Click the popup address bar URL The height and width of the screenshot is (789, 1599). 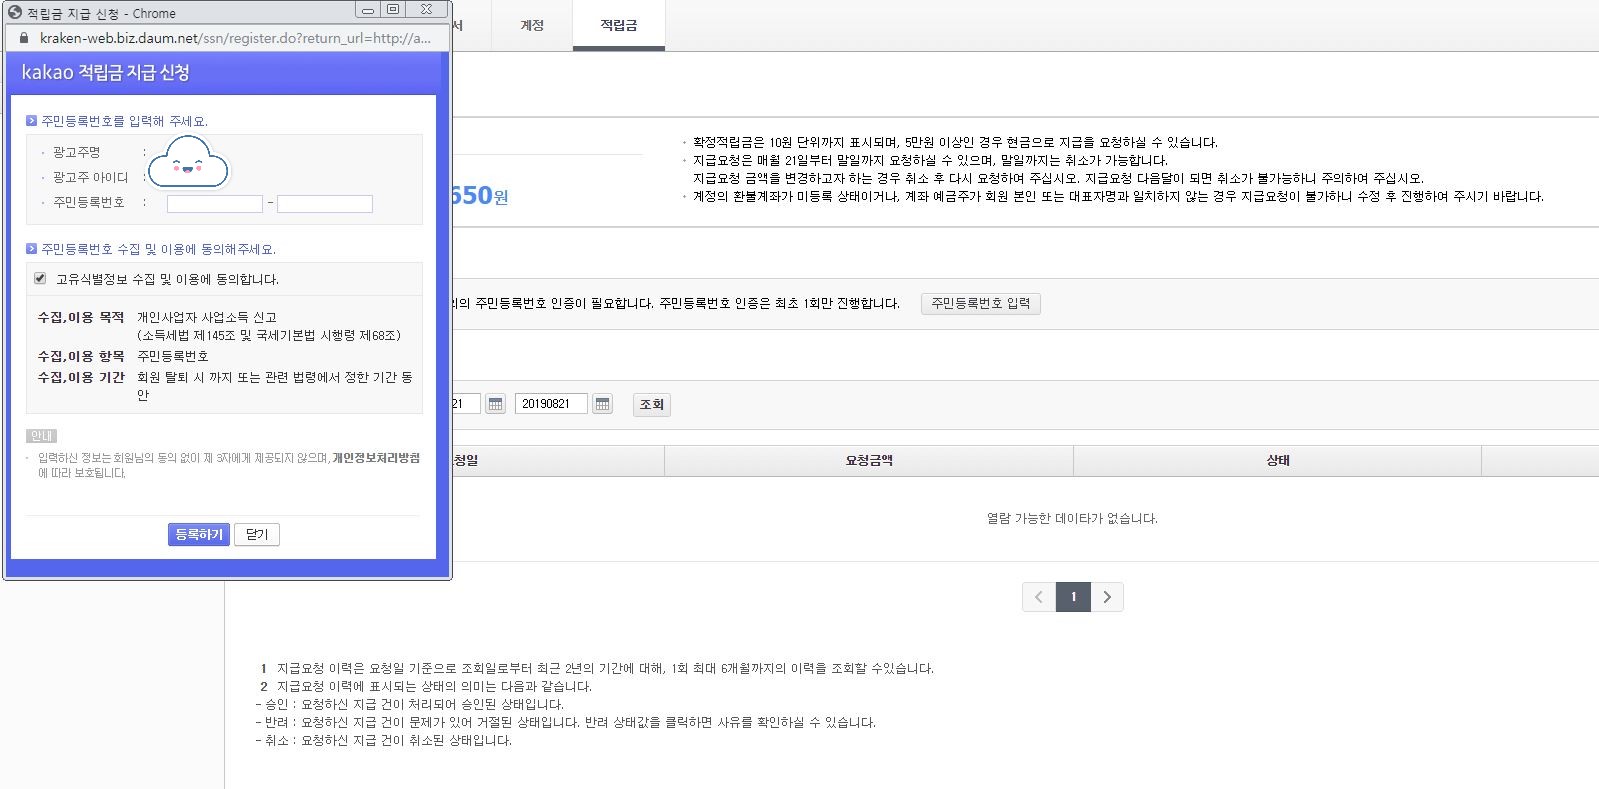pos(235,38)
